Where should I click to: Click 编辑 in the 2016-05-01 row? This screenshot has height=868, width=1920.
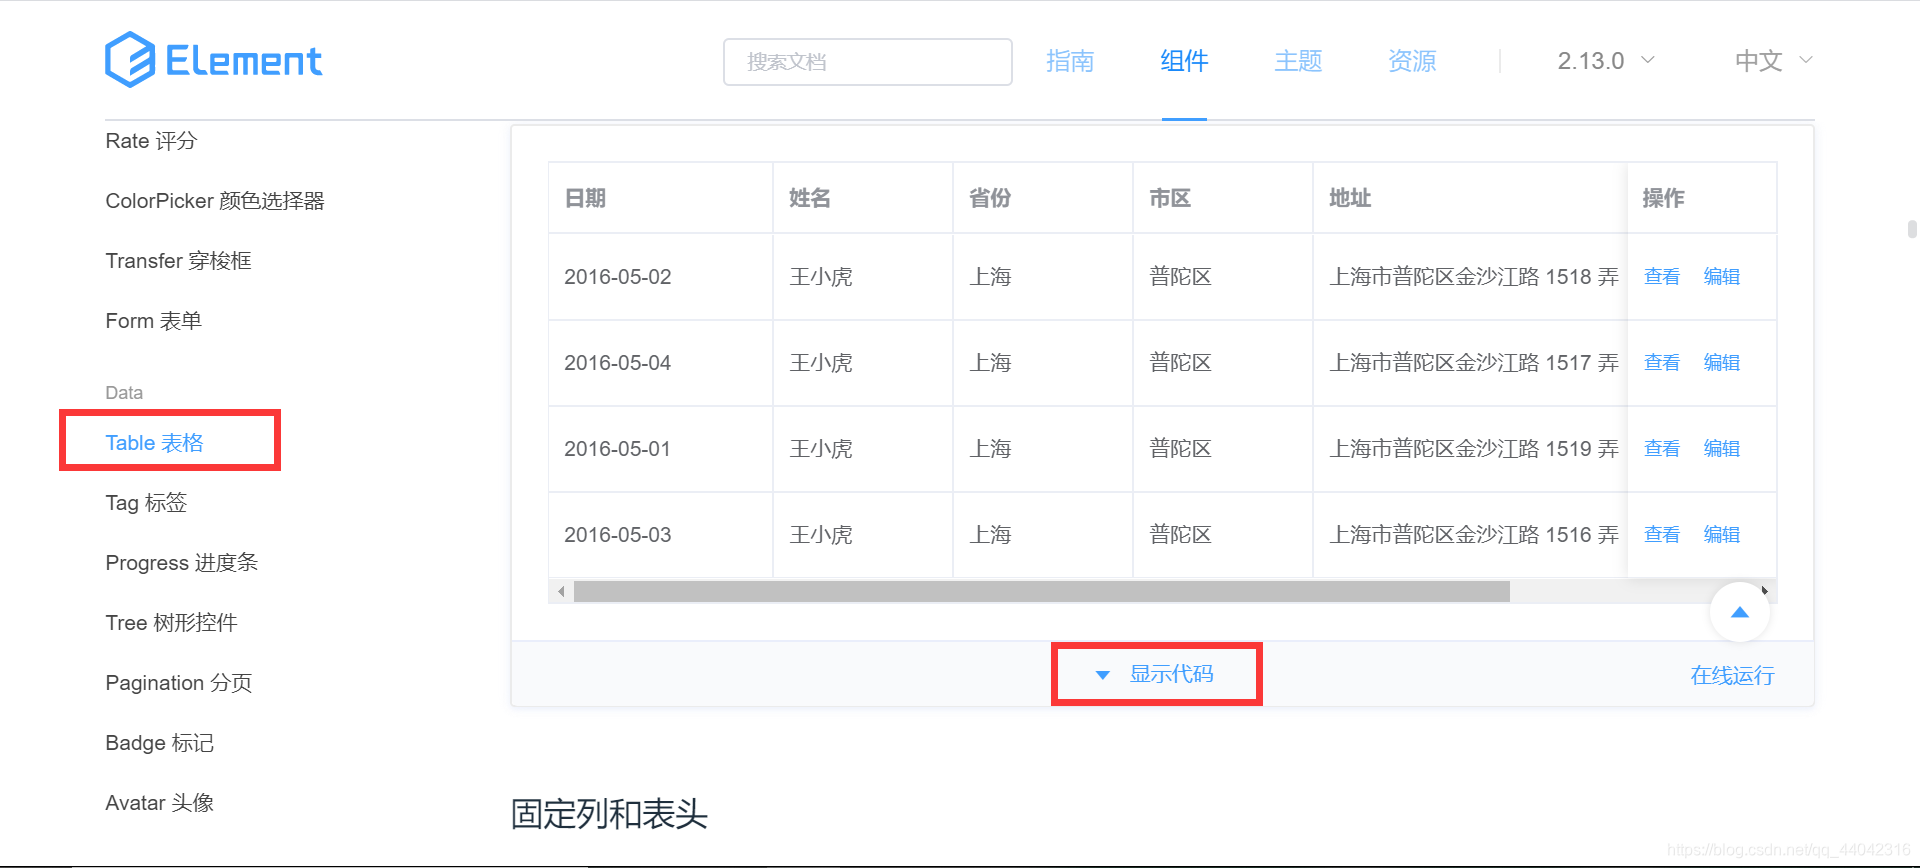(x=1722, y=449)
